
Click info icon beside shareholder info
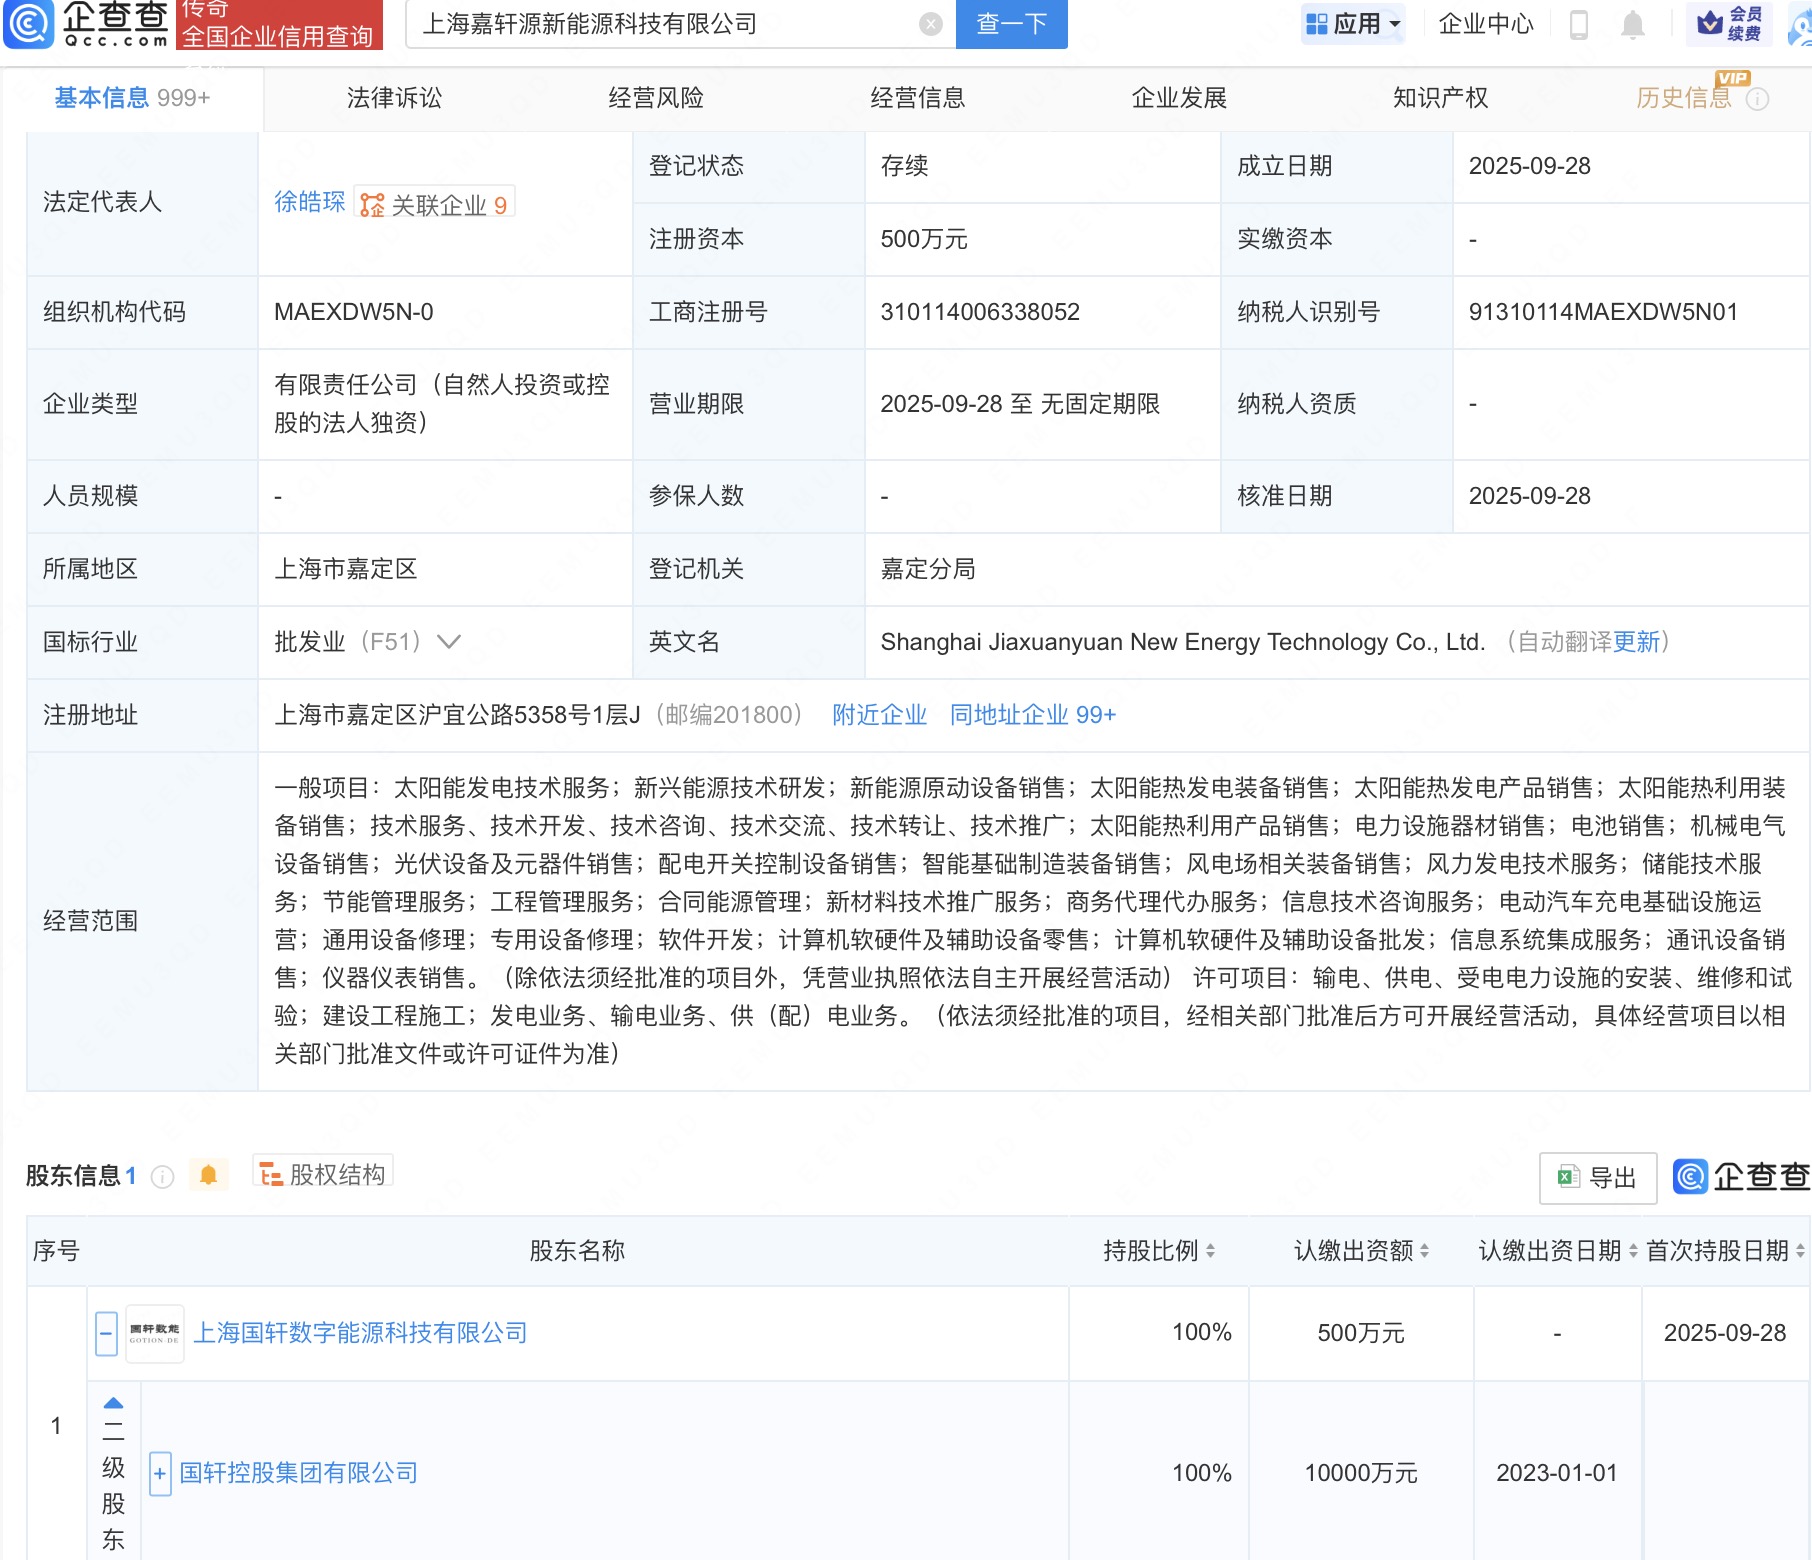click(x=162, y=1177)
